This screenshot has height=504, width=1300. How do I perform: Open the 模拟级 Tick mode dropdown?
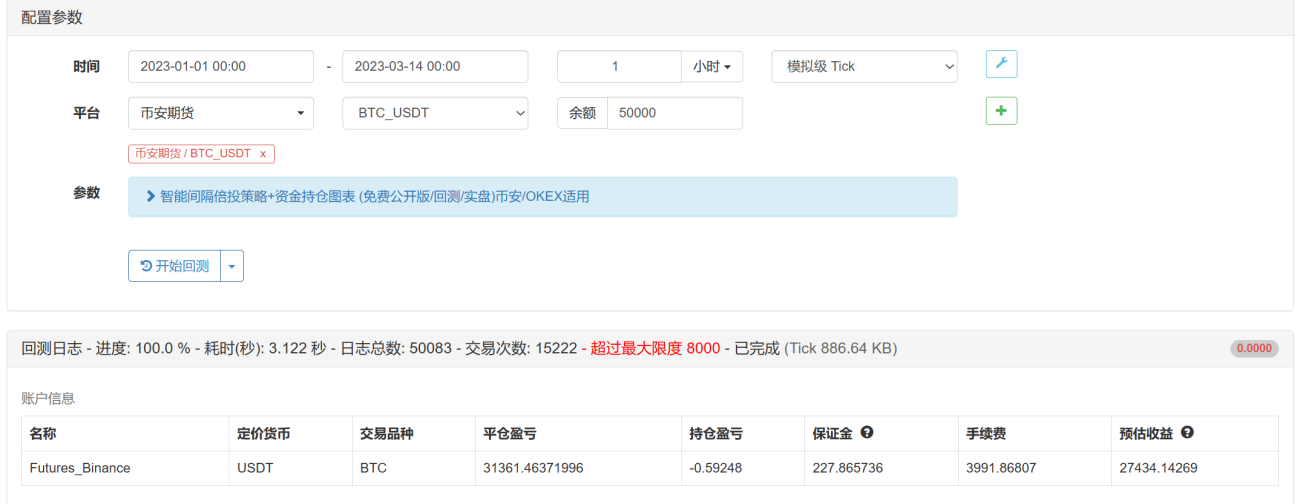coord(864,67)
